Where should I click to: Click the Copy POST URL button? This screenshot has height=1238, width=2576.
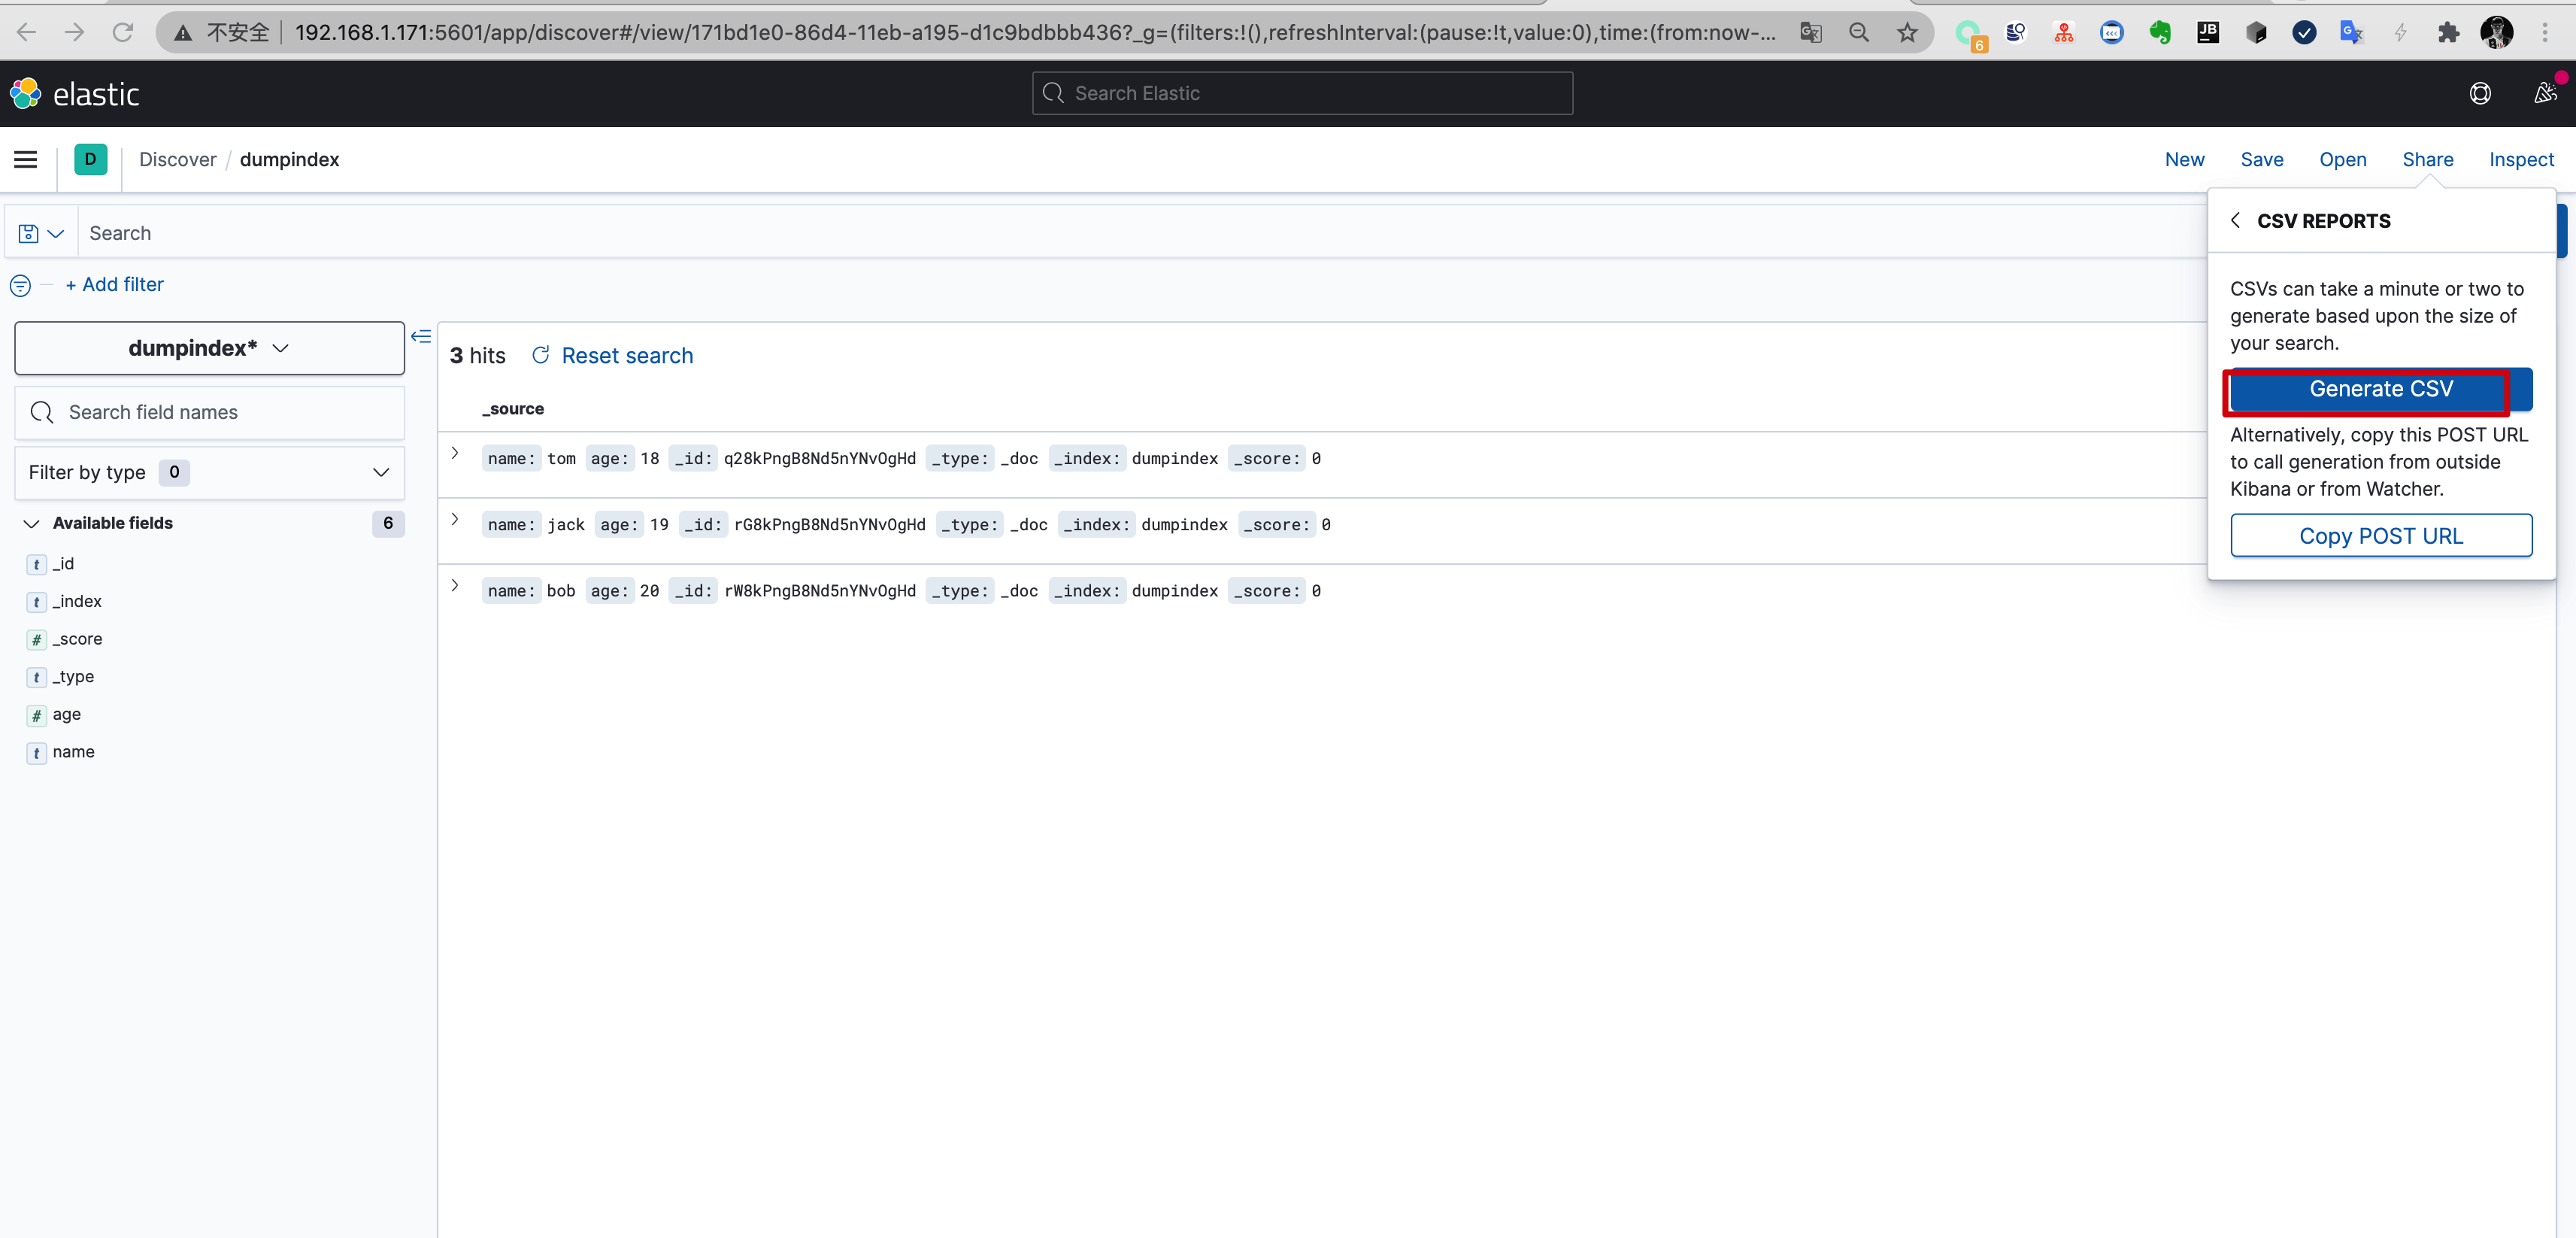click(x=2381, y=535)
